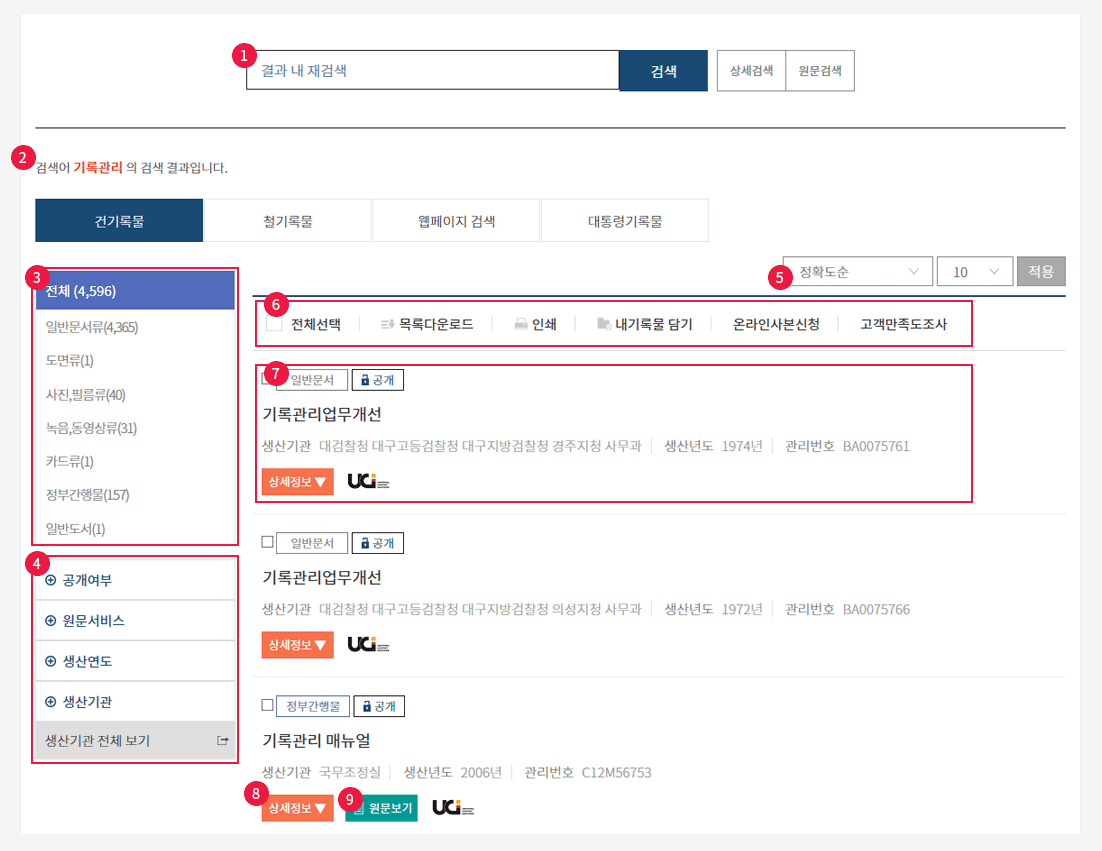Open the results-per-page dropdown showing 10

click(x=974, y=271)
